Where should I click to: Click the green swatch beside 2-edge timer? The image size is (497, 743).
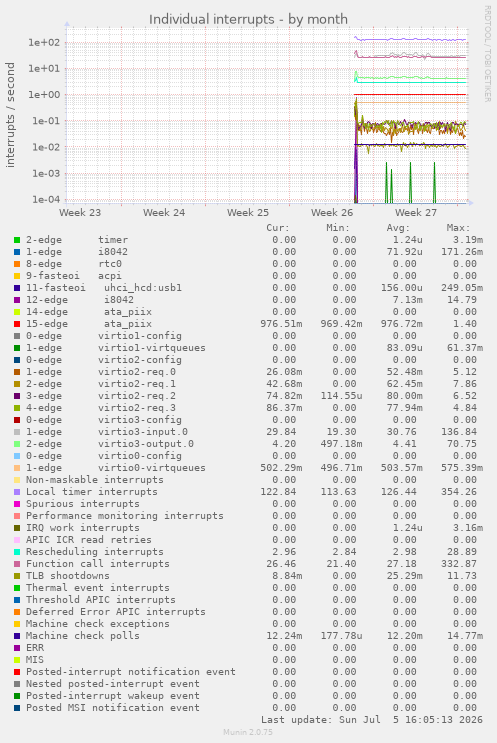pos(17,240)
